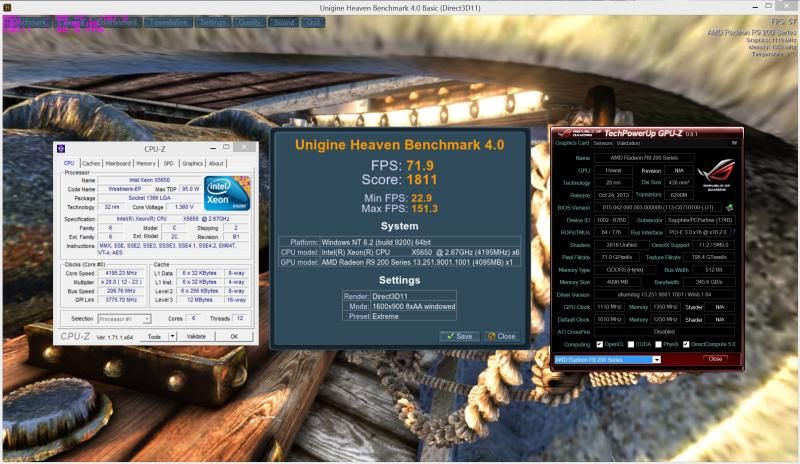Select the Graphics Card tab in GPU-Z
800x464 pixels.
572,143
